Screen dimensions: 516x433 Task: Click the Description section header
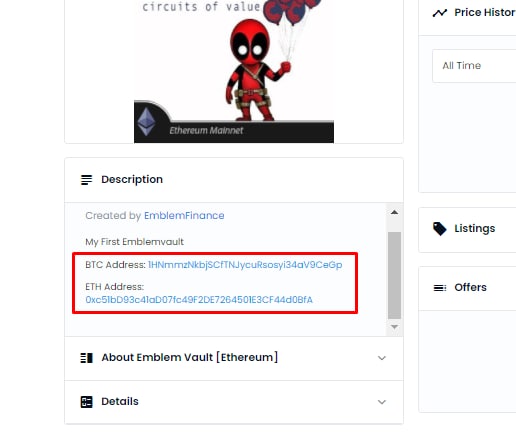[234, 180]
